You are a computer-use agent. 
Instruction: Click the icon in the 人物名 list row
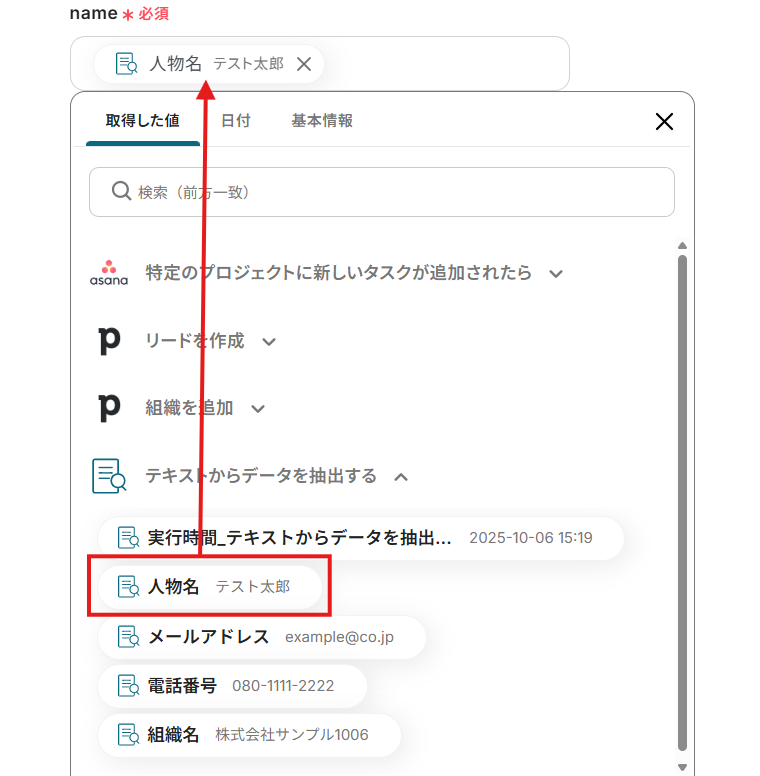pyautogui.click(x=128, y=587)
